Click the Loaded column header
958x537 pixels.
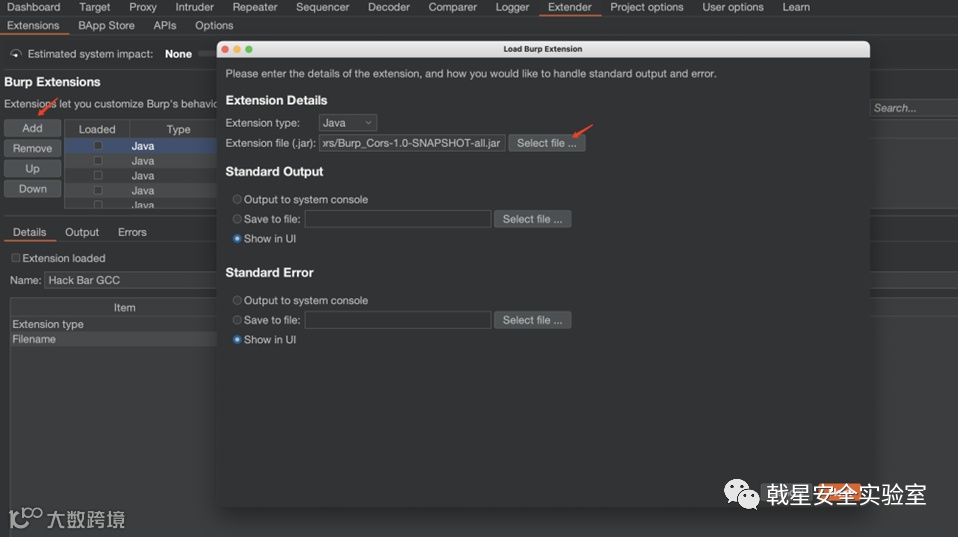click(x=97, y=130)
